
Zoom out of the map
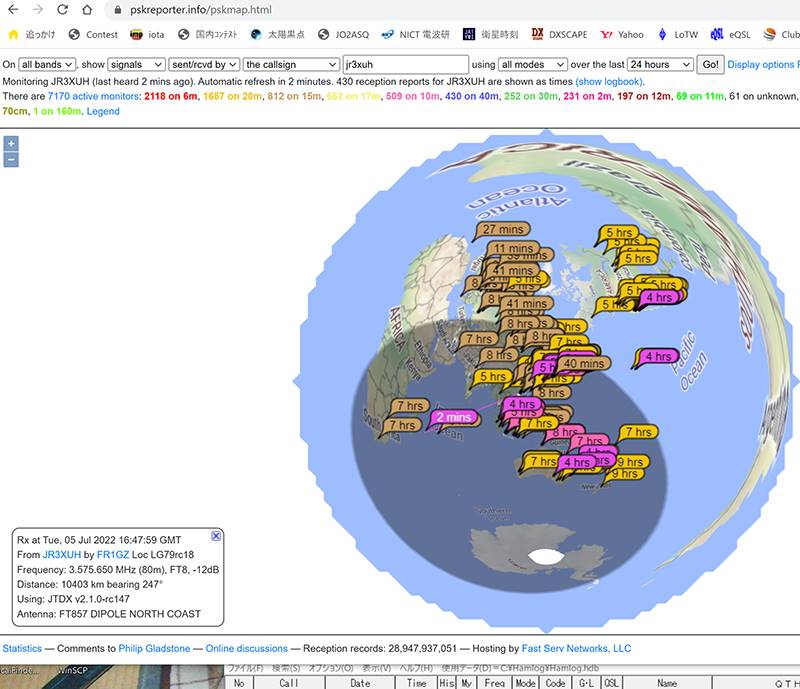[x=11, y=160]
